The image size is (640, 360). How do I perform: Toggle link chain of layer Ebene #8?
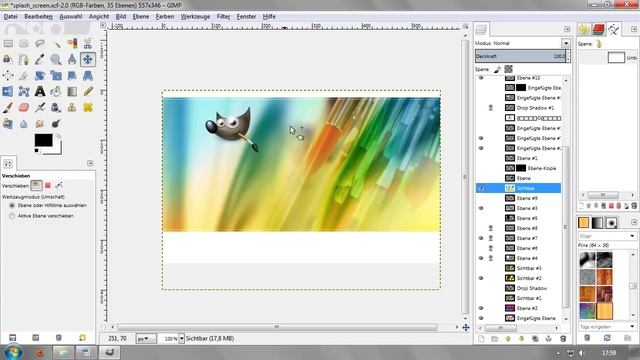(x=491, y=228)
